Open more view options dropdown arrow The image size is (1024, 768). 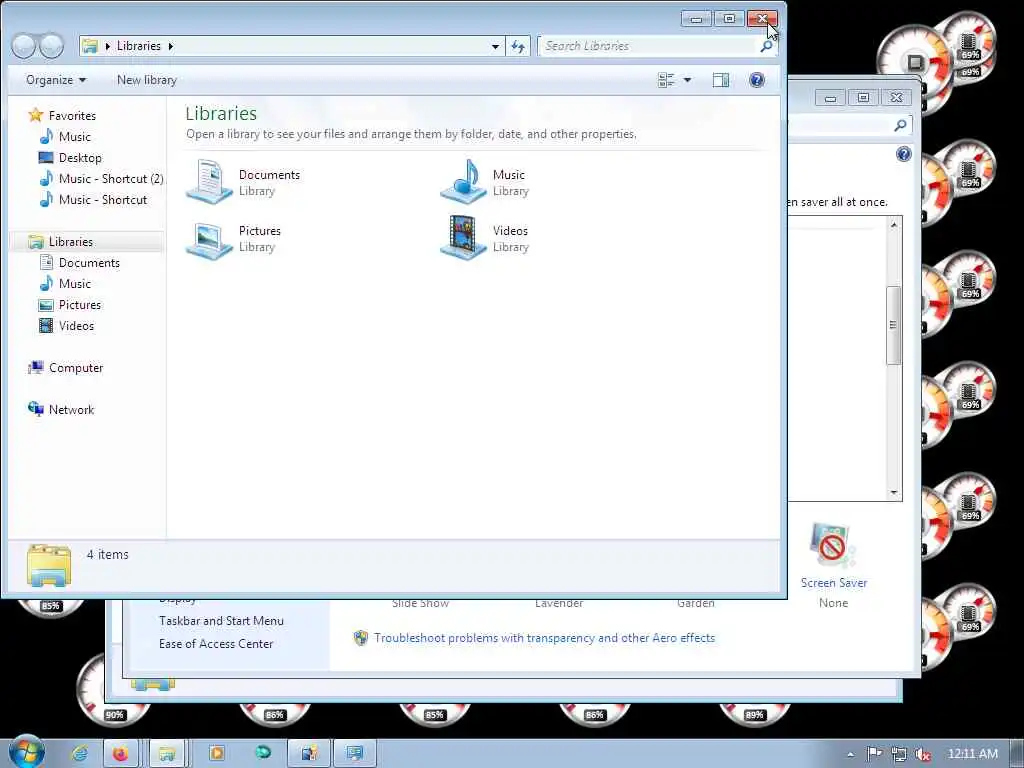coord(687,80)
